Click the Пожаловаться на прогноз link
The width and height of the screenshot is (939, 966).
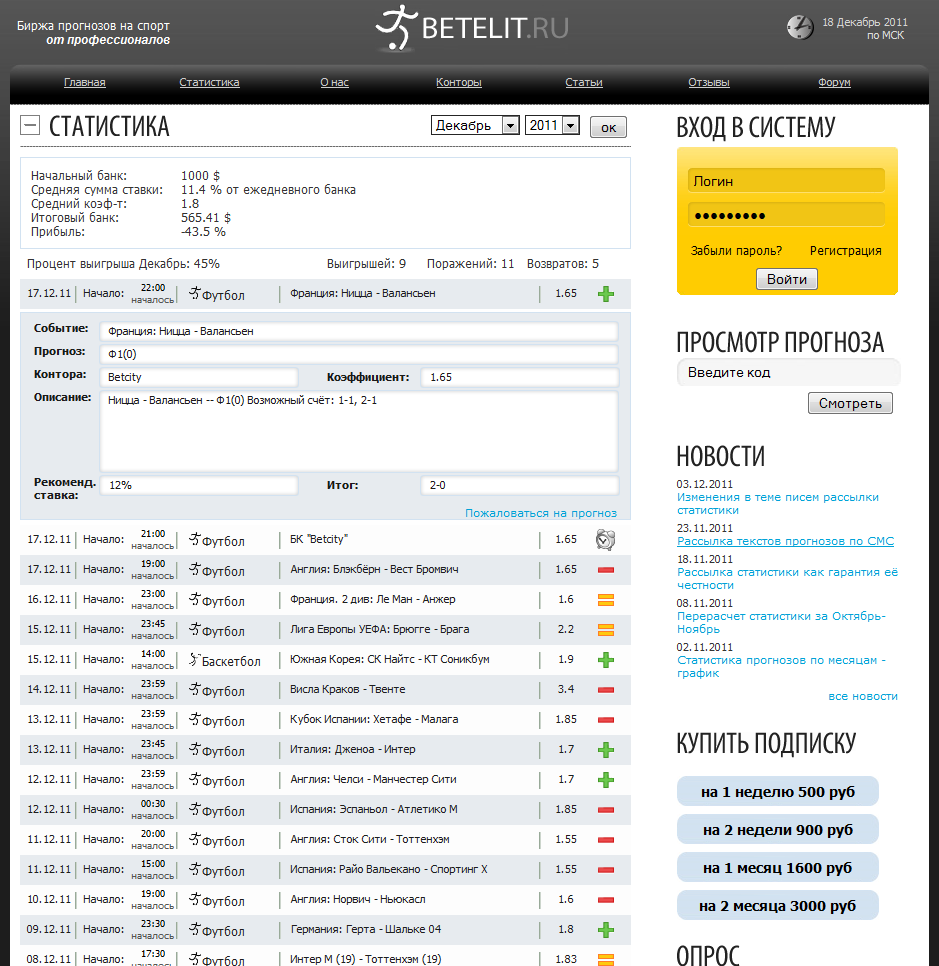(540, 513)
